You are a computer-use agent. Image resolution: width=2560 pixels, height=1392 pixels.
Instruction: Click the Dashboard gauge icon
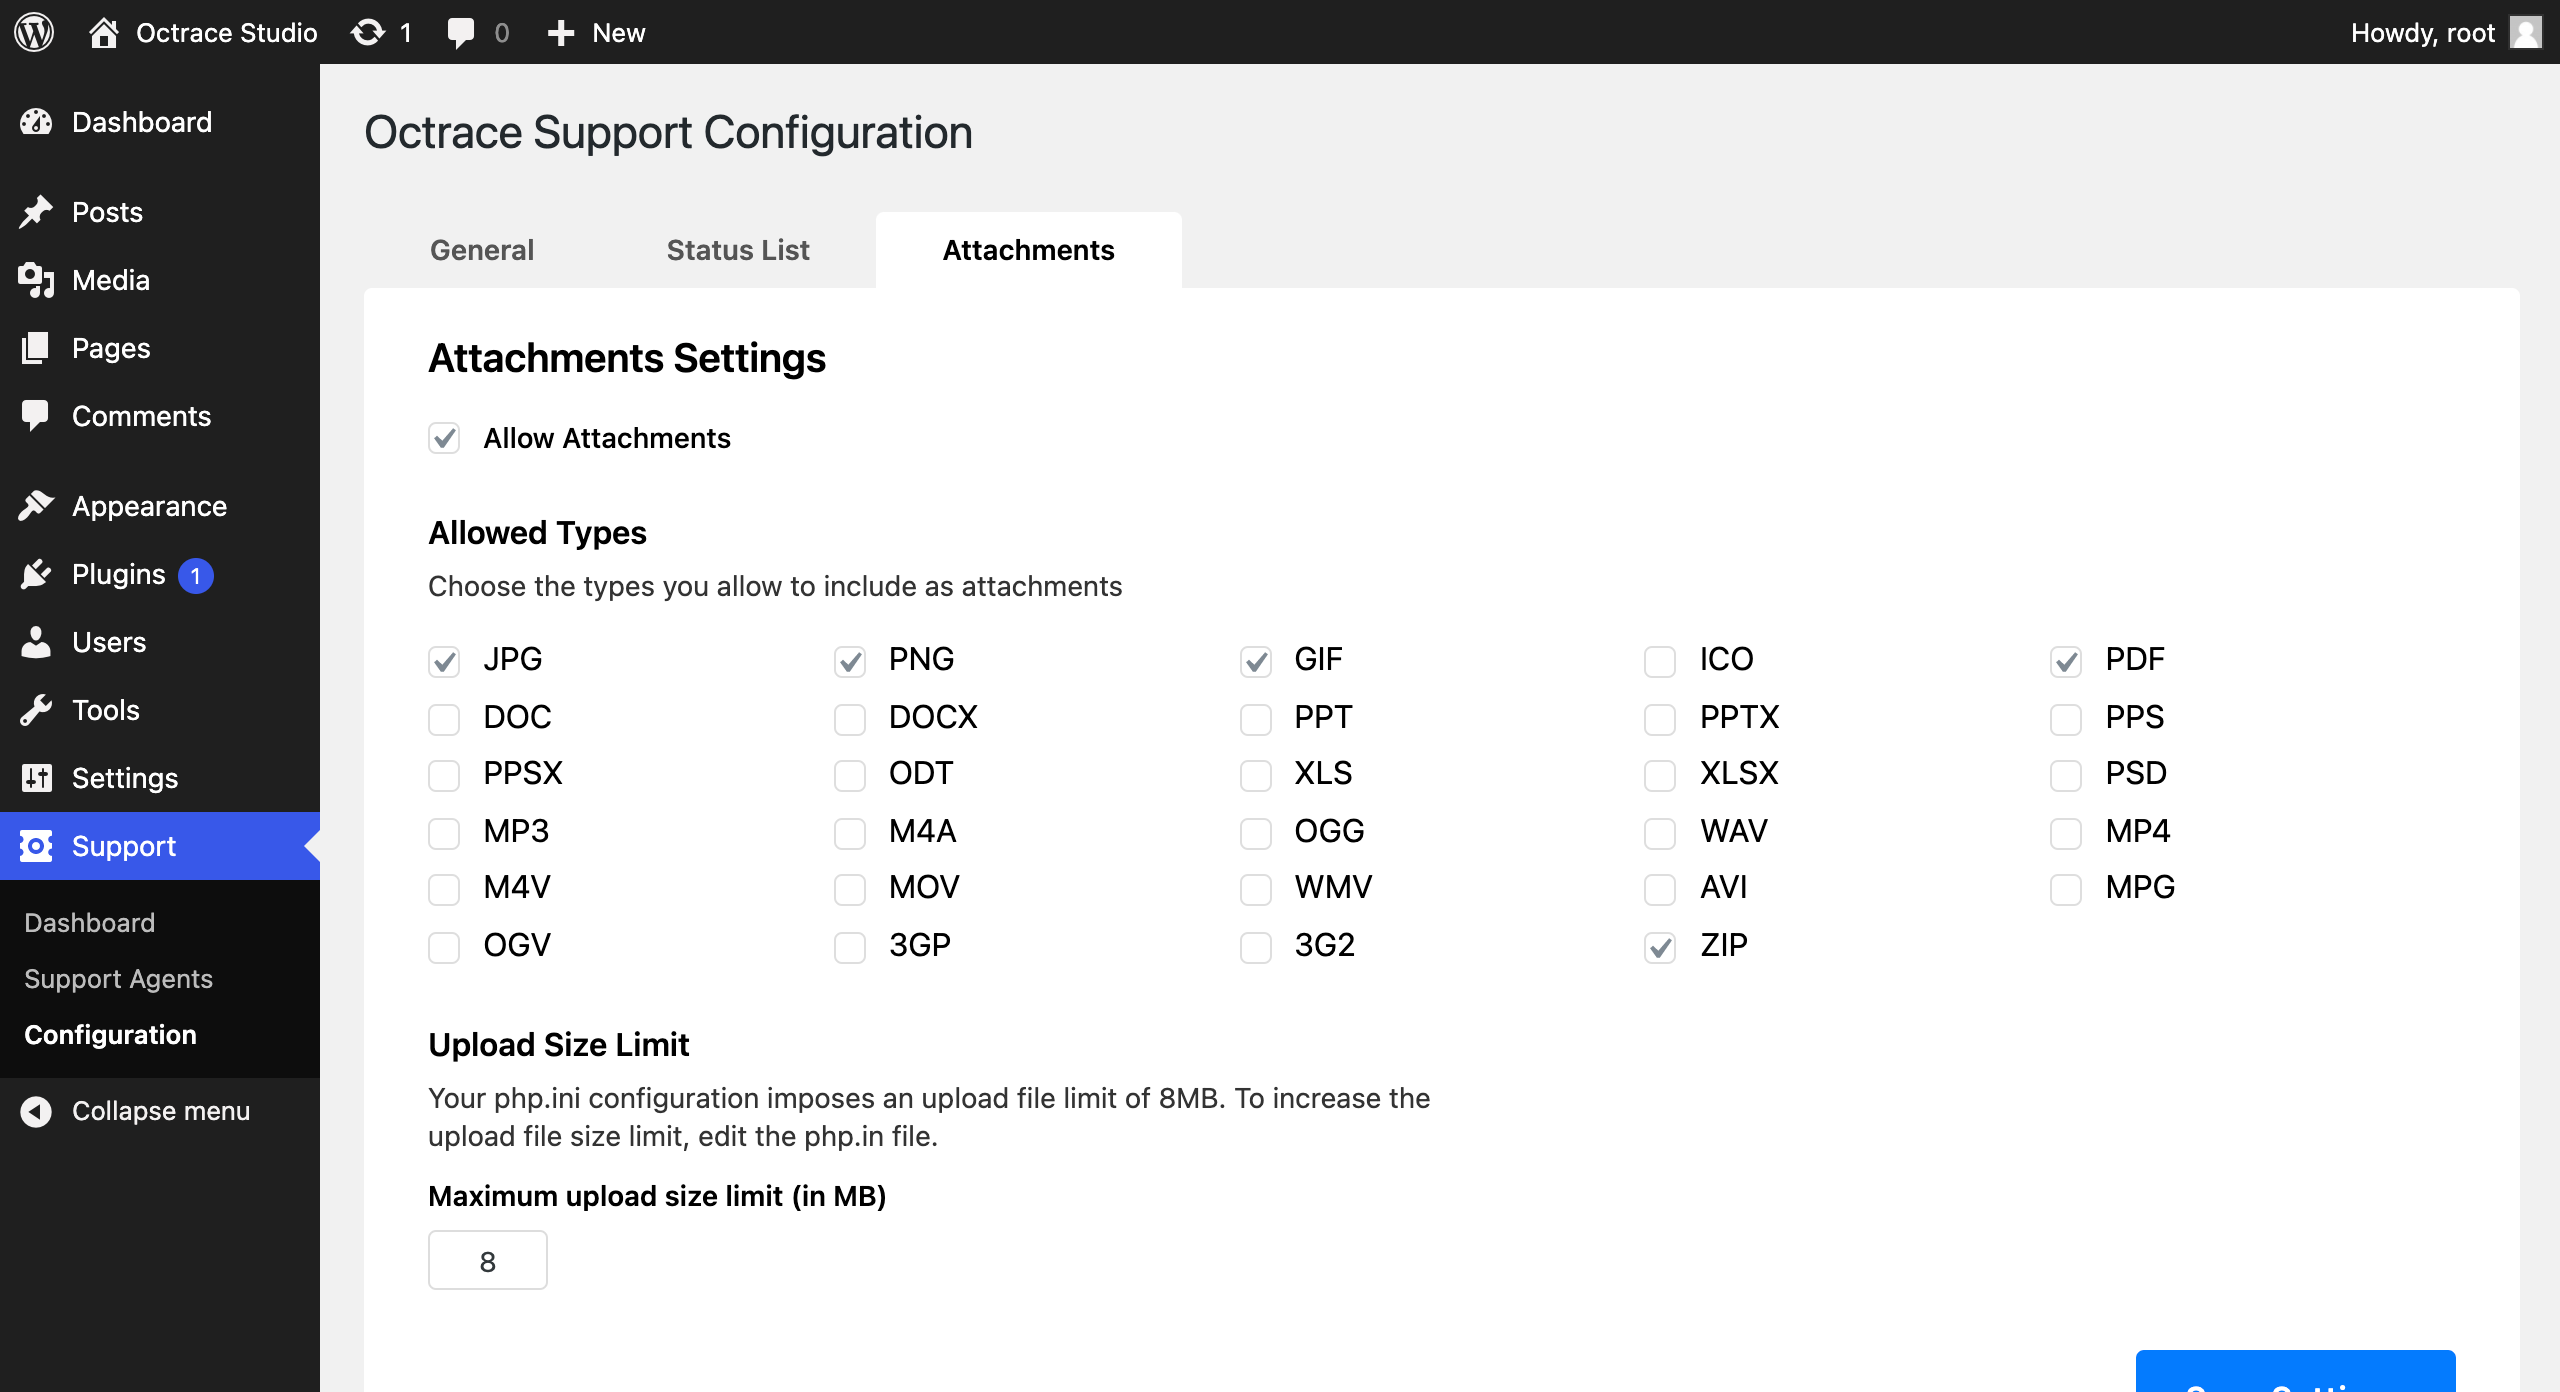point(36,122)
